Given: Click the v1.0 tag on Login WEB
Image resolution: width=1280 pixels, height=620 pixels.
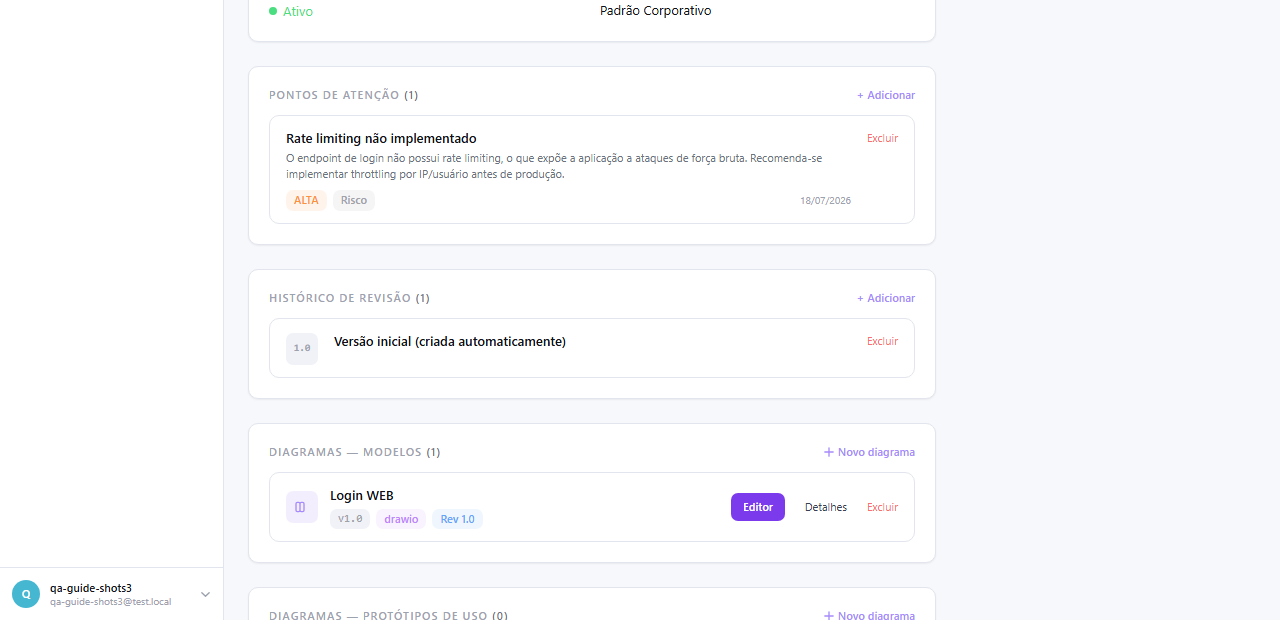Looking at the screenshot, I should tap(350, 519).
